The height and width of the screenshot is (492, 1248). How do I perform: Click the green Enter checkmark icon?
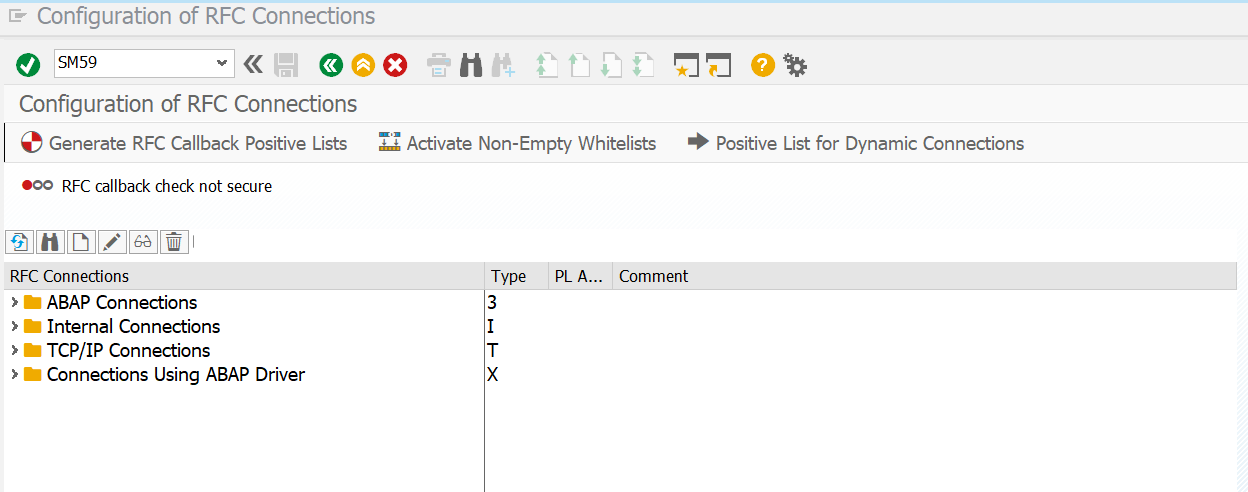28,65
